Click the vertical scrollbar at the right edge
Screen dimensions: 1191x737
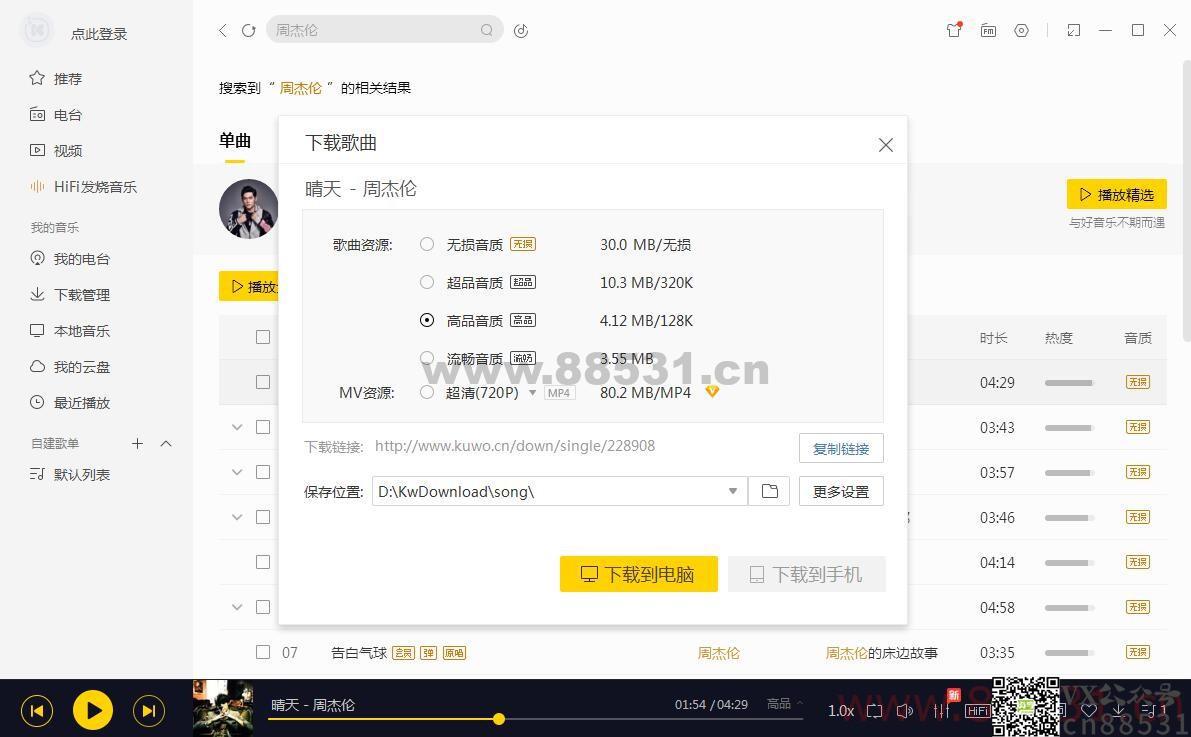1186,201
